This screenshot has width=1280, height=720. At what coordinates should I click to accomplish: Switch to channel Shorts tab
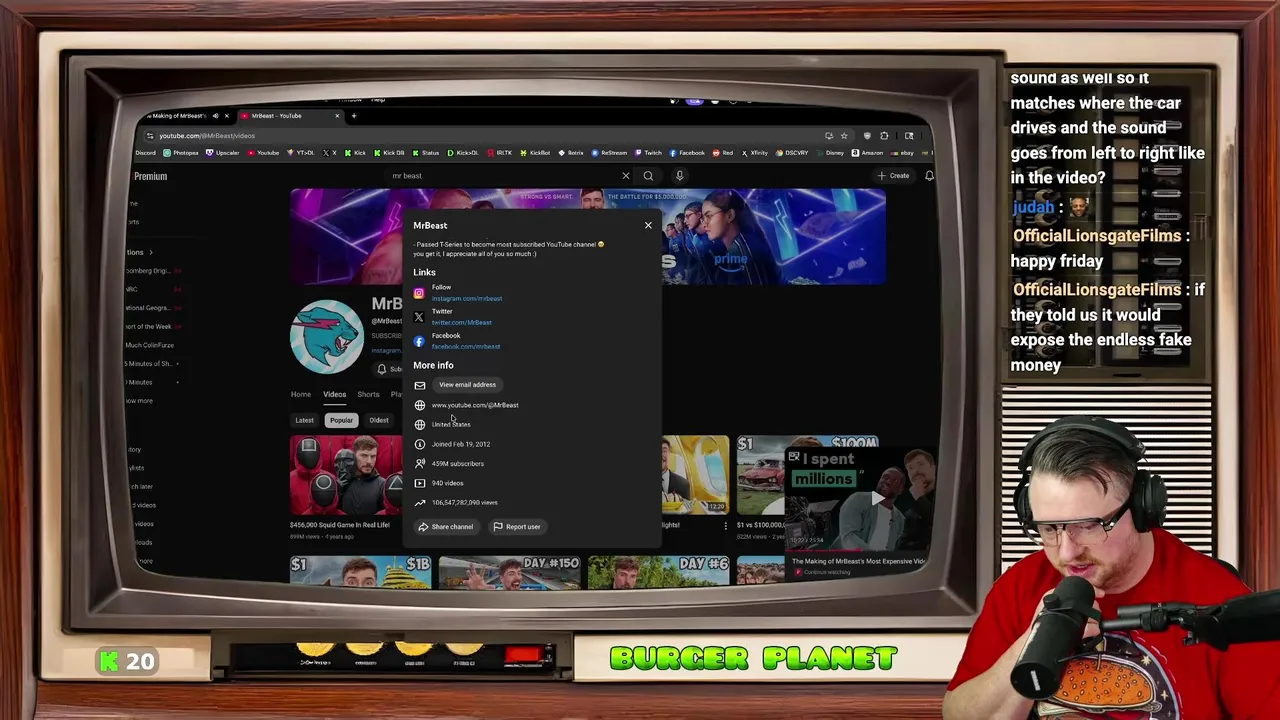(x=368, y=394)
